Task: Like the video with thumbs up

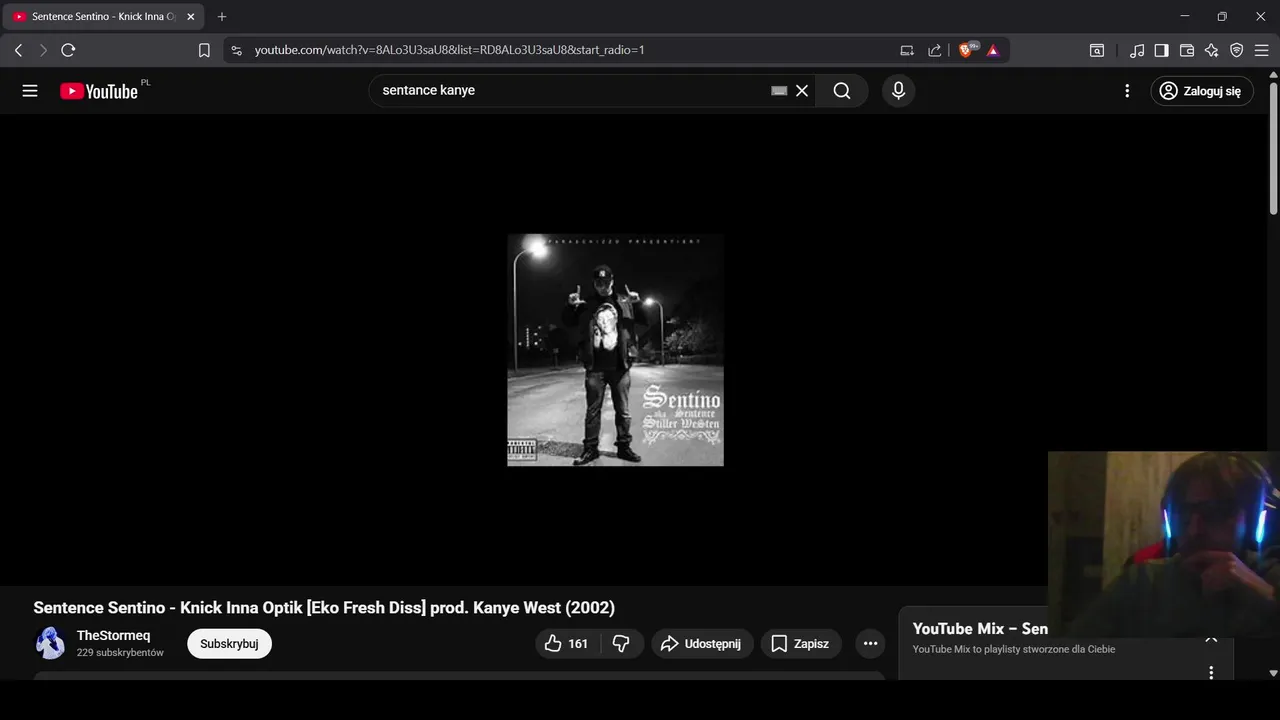Action: coord(567,644)
